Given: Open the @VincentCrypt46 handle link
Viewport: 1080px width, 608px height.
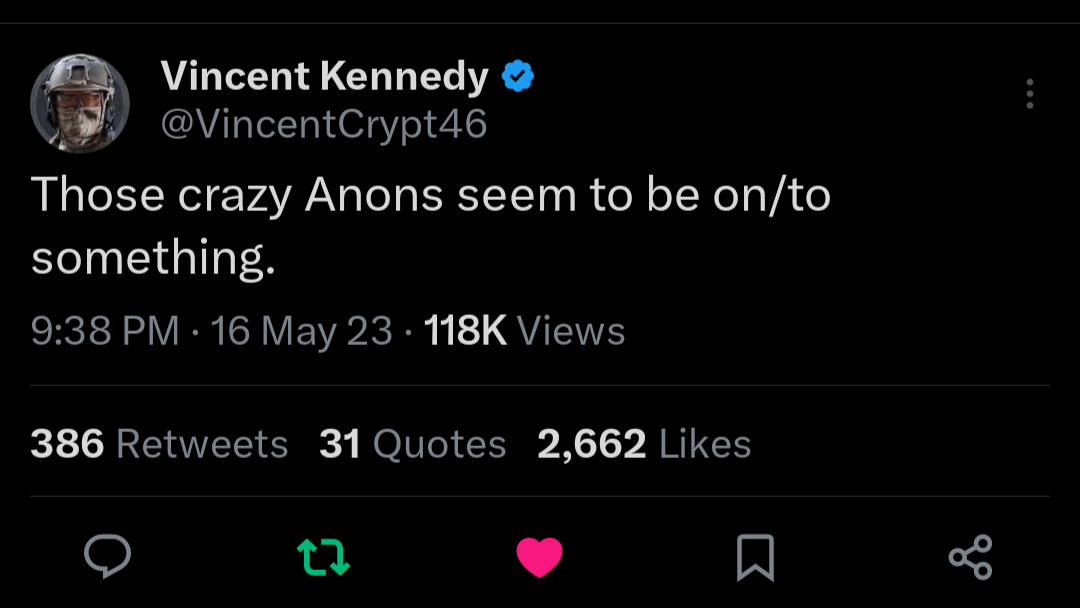Looking at the screenshot, I should pyautogui.click(x=323, y=124).
